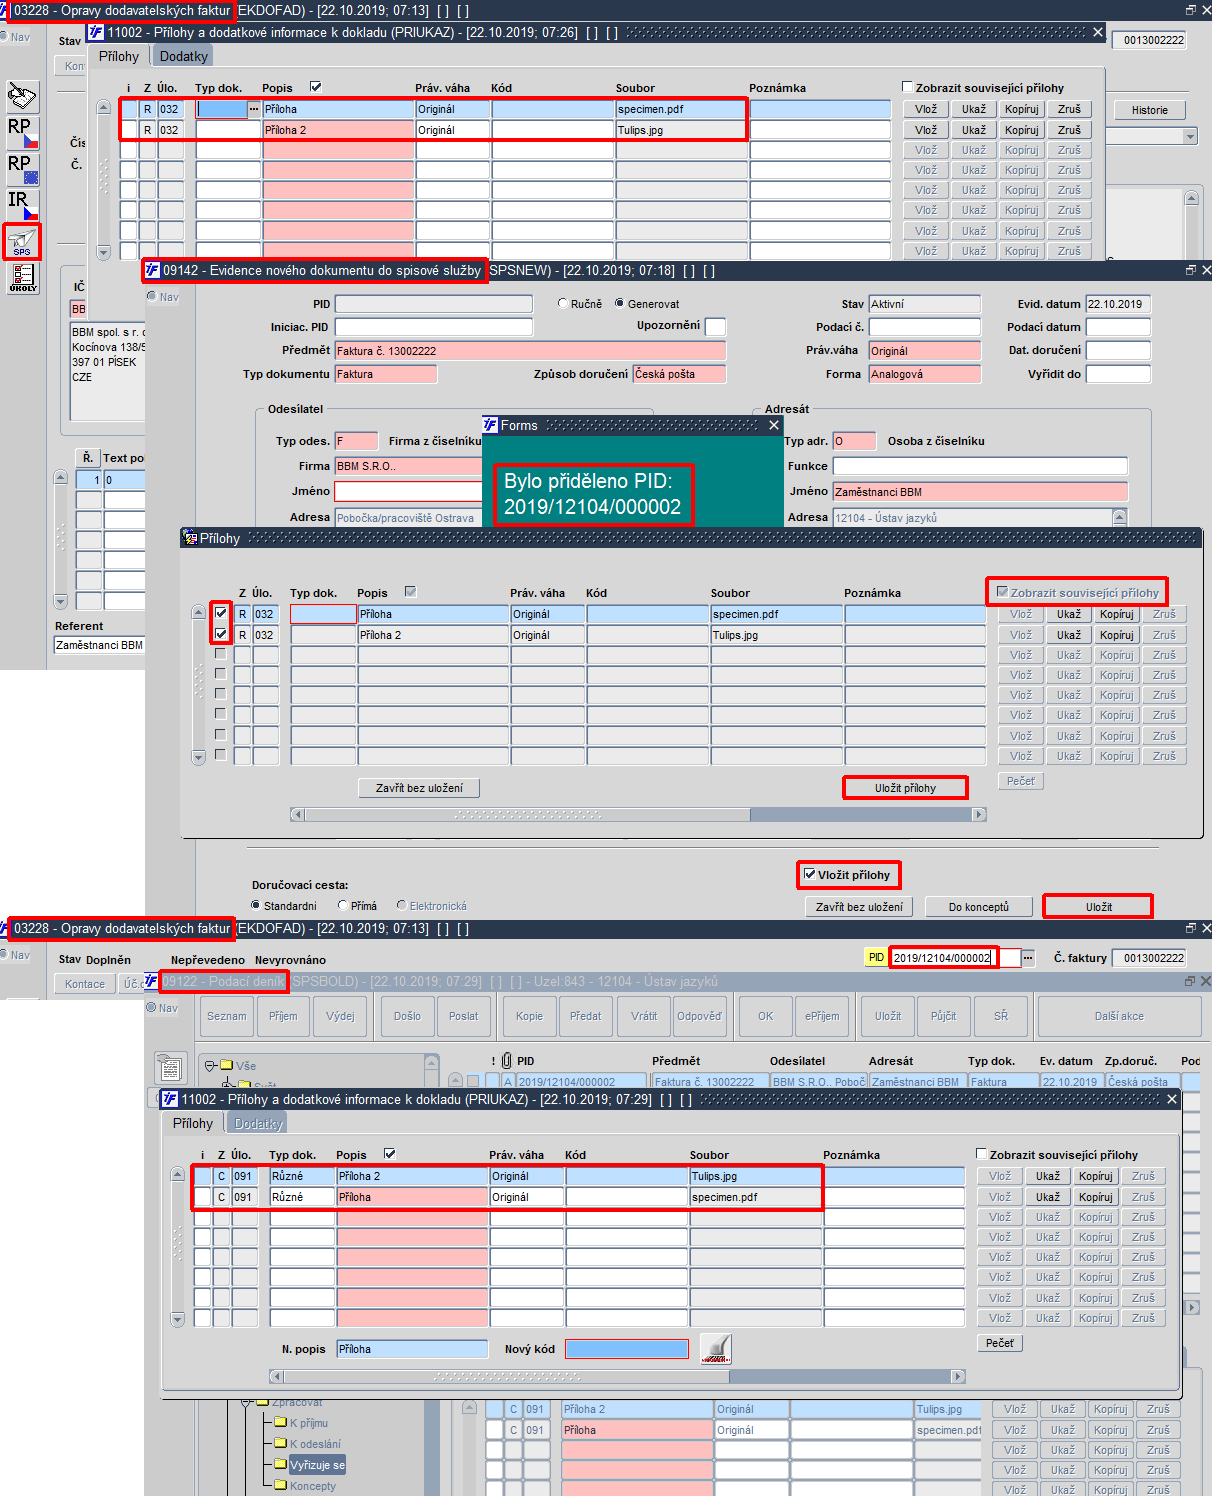The height and width of the screenshot is (1496, 1212).
Task: Click the Kontace button under Stav
Action: tap(85, 984)
